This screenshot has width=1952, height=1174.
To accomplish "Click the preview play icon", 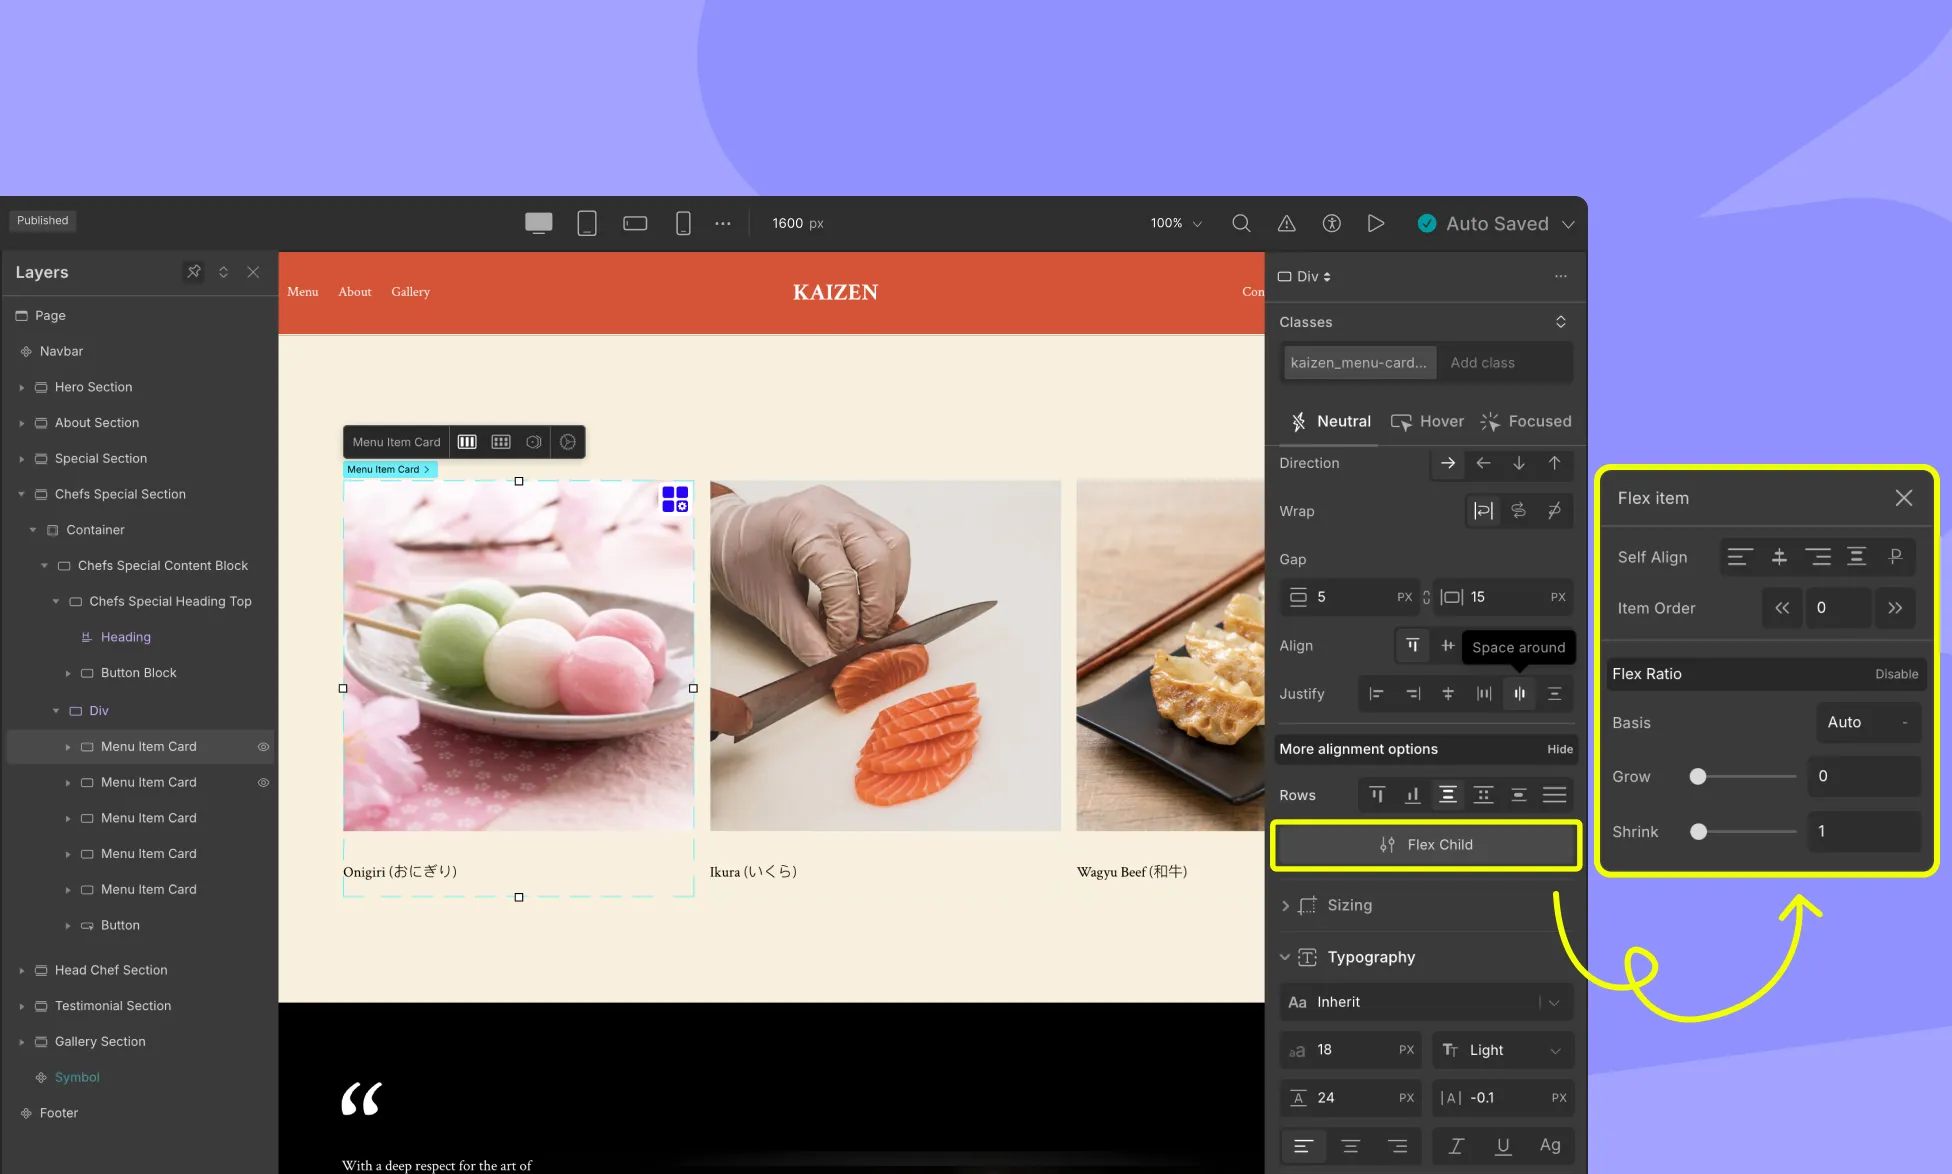I will point(1376,223).
